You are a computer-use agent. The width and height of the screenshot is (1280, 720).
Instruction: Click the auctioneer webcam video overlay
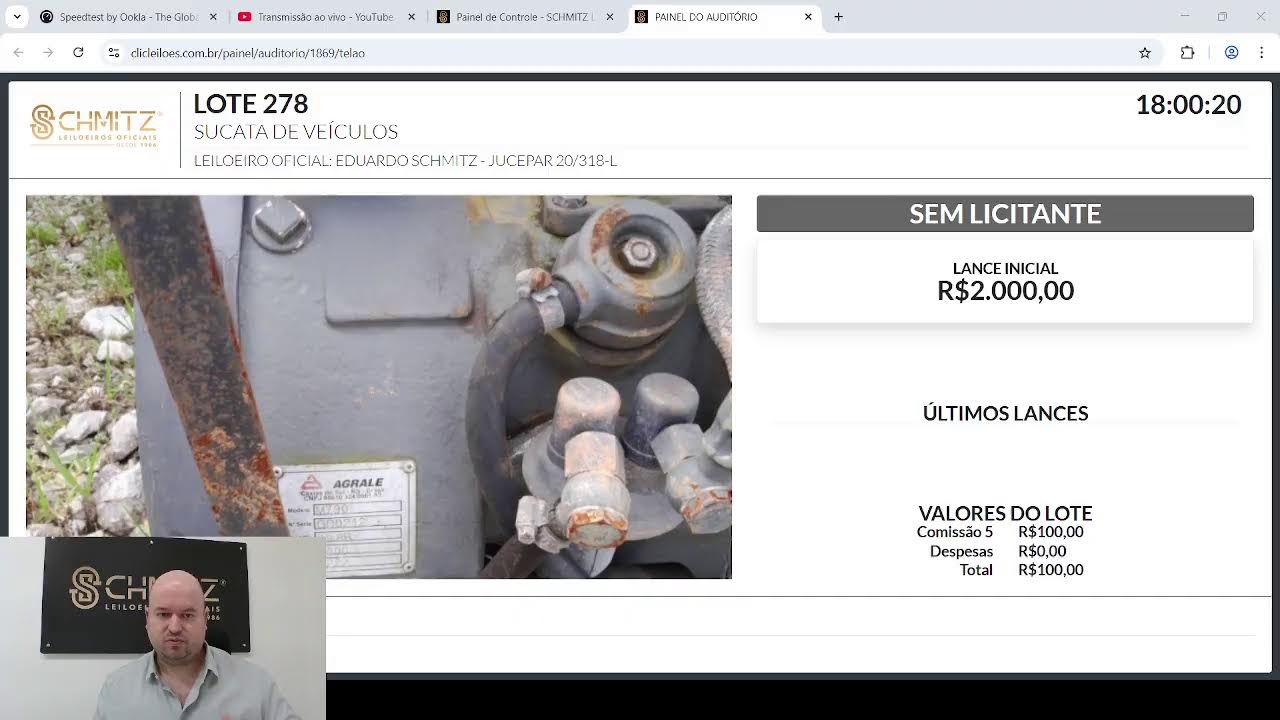163,628
